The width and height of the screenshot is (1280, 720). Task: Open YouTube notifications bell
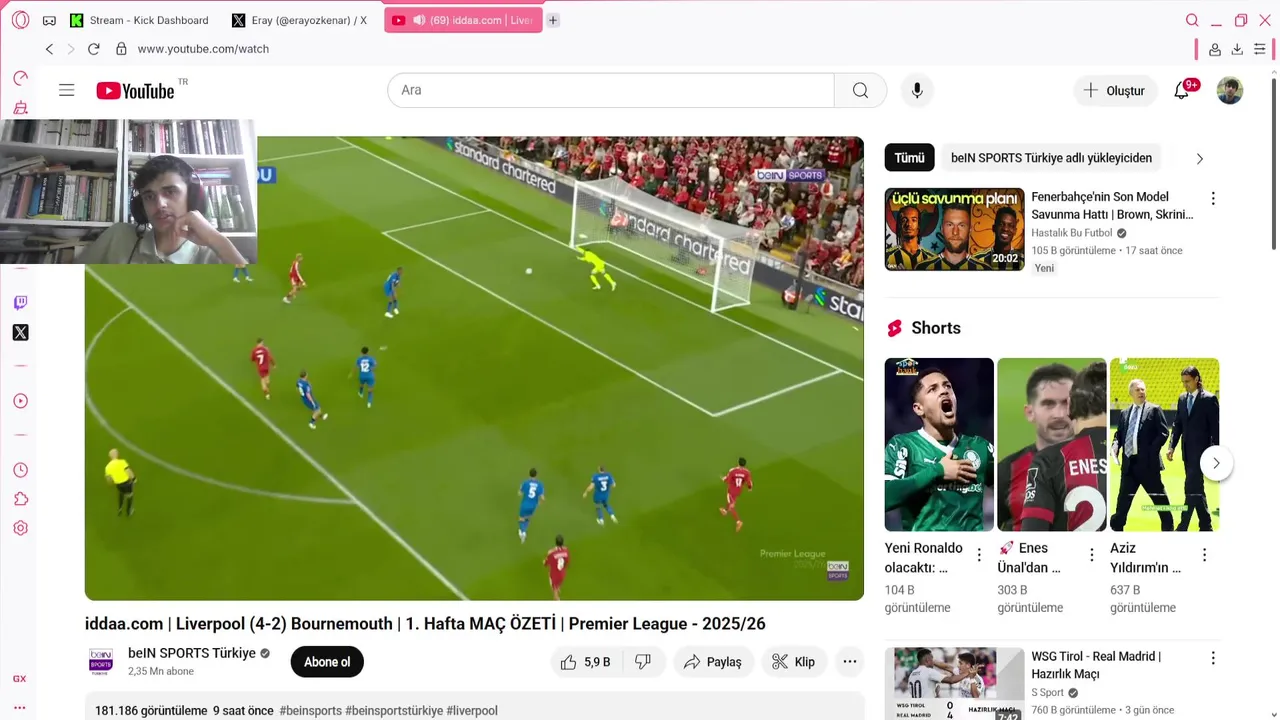click(x=1182, y=90)
